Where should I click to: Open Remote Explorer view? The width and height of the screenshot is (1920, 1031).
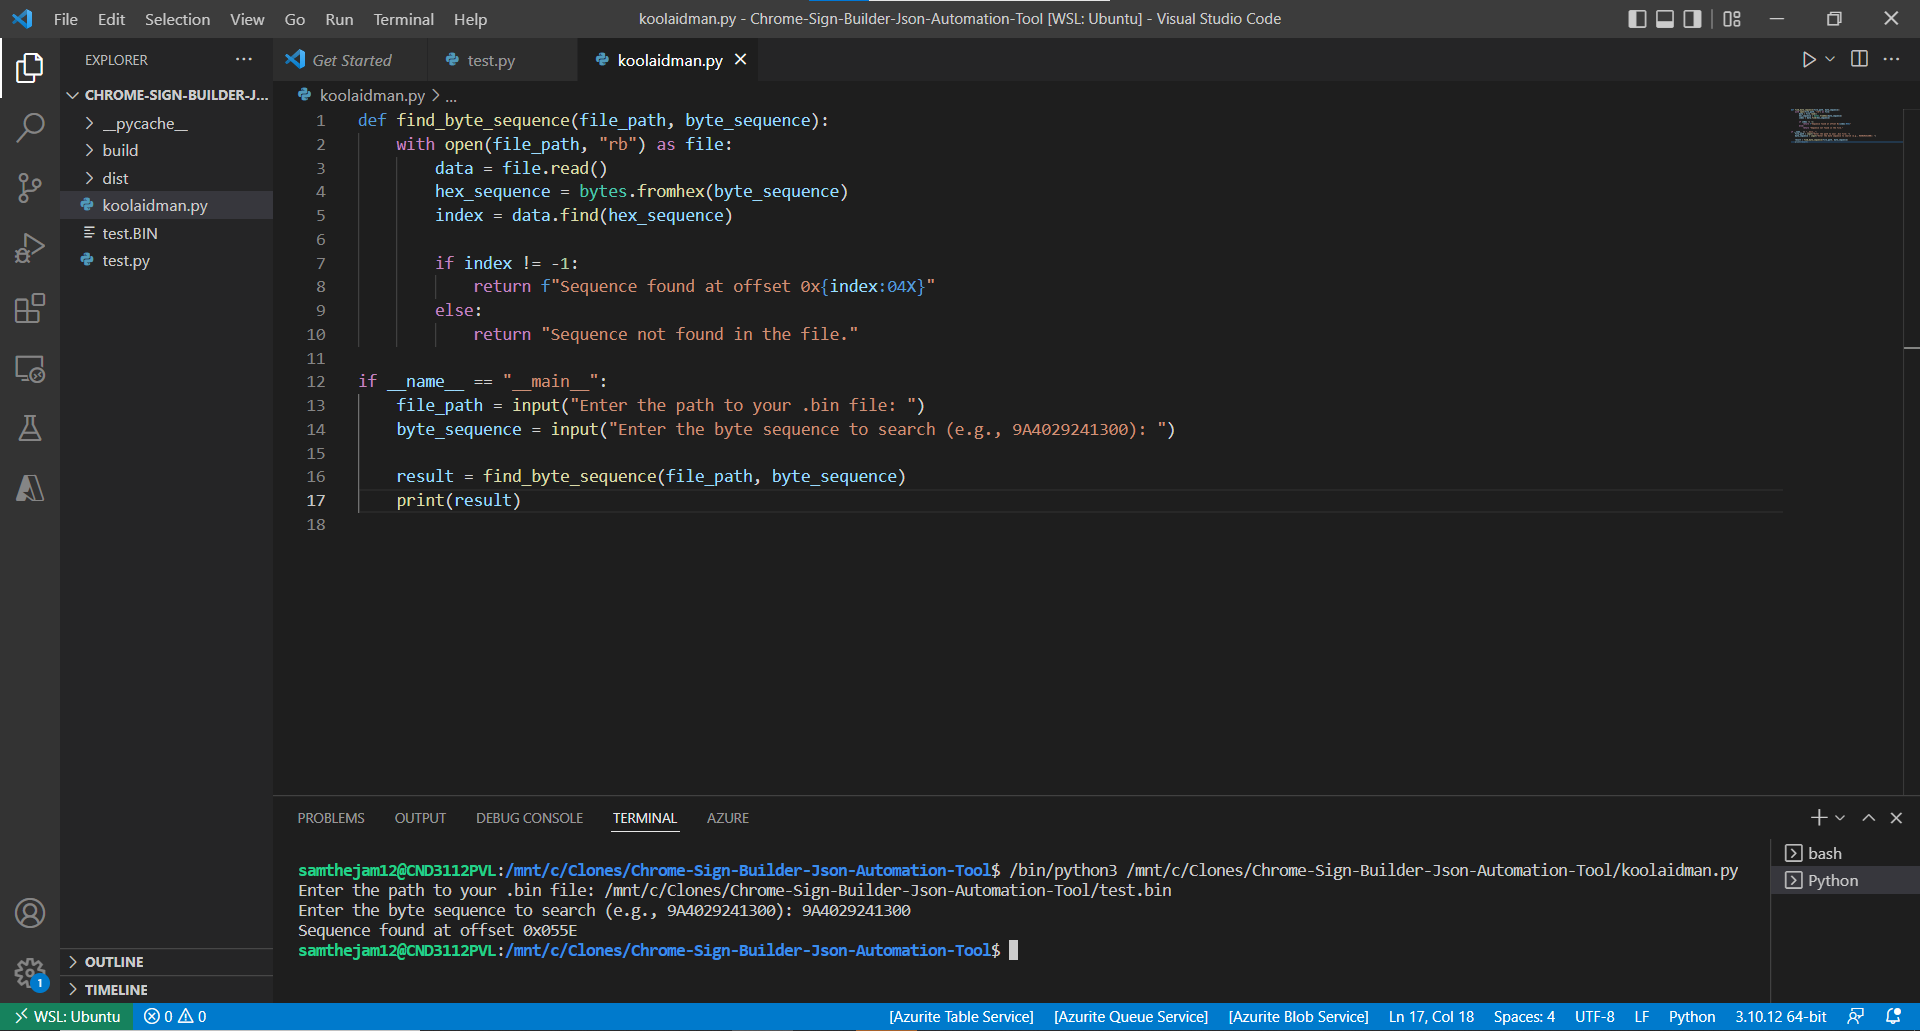point(30,369)
